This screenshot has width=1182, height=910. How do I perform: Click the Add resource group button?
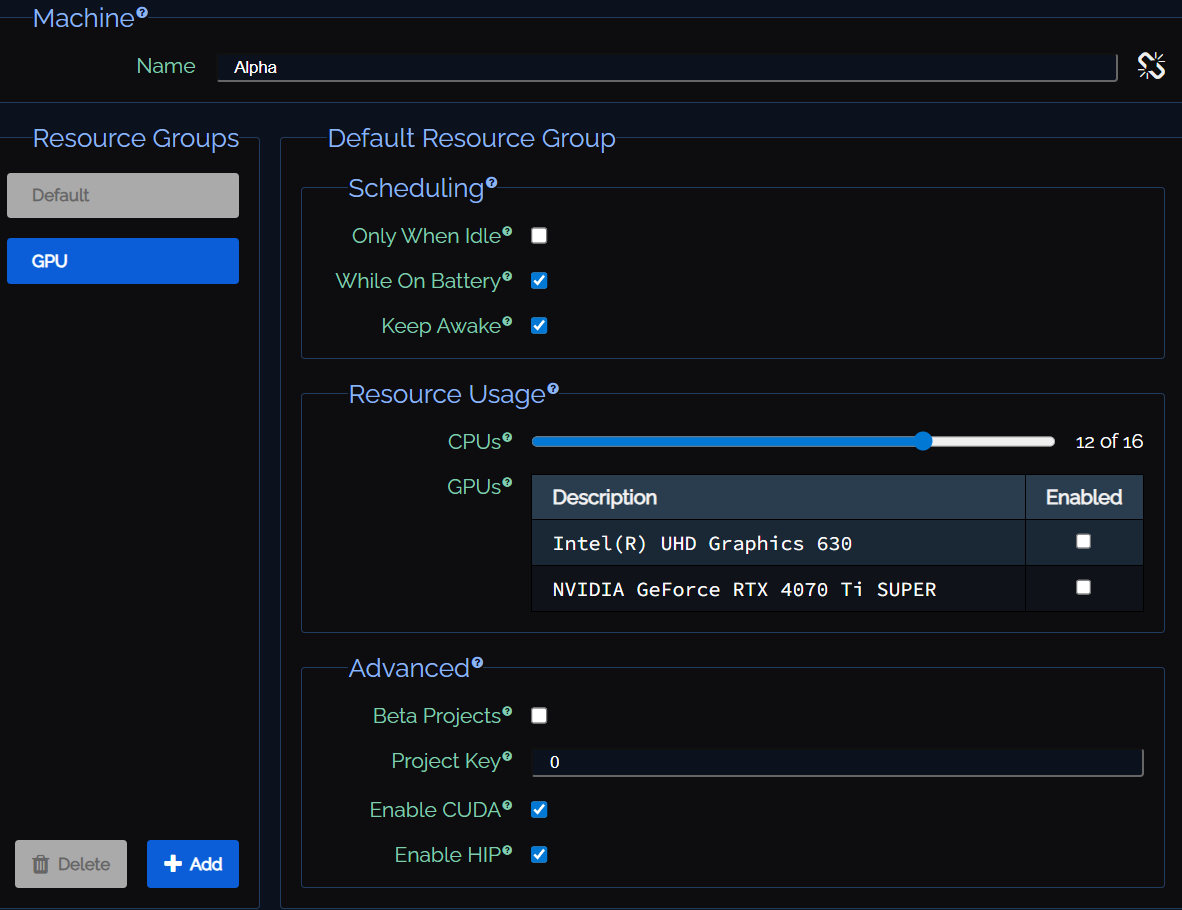[193, 864]
